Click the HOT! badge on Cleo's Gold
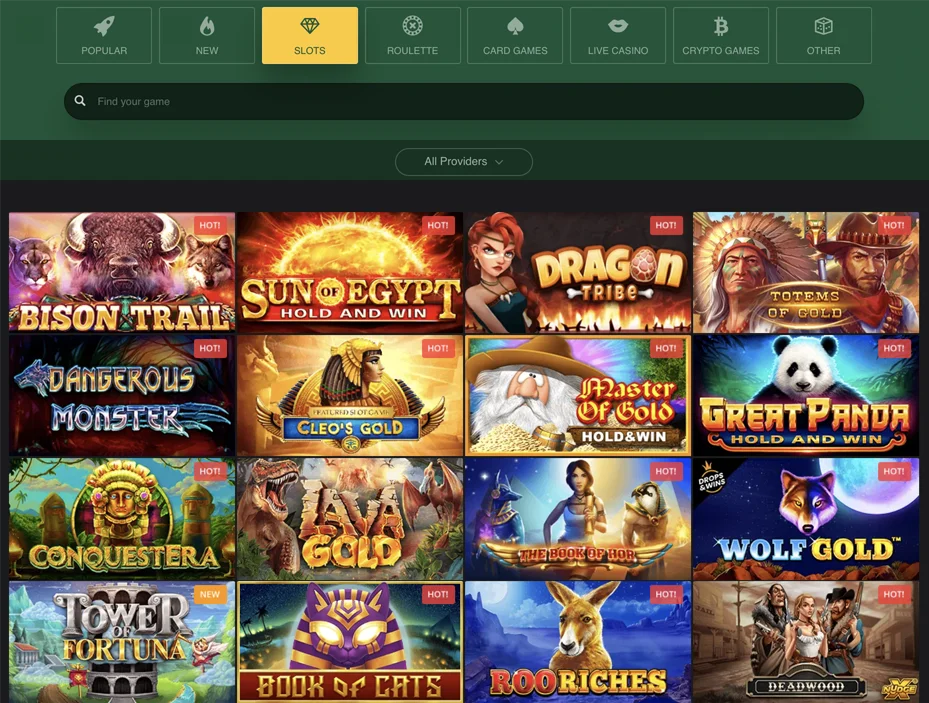Image resolution: width=929 pixels, height=703 pixels. pyautogui.click(x=438, y=348)
